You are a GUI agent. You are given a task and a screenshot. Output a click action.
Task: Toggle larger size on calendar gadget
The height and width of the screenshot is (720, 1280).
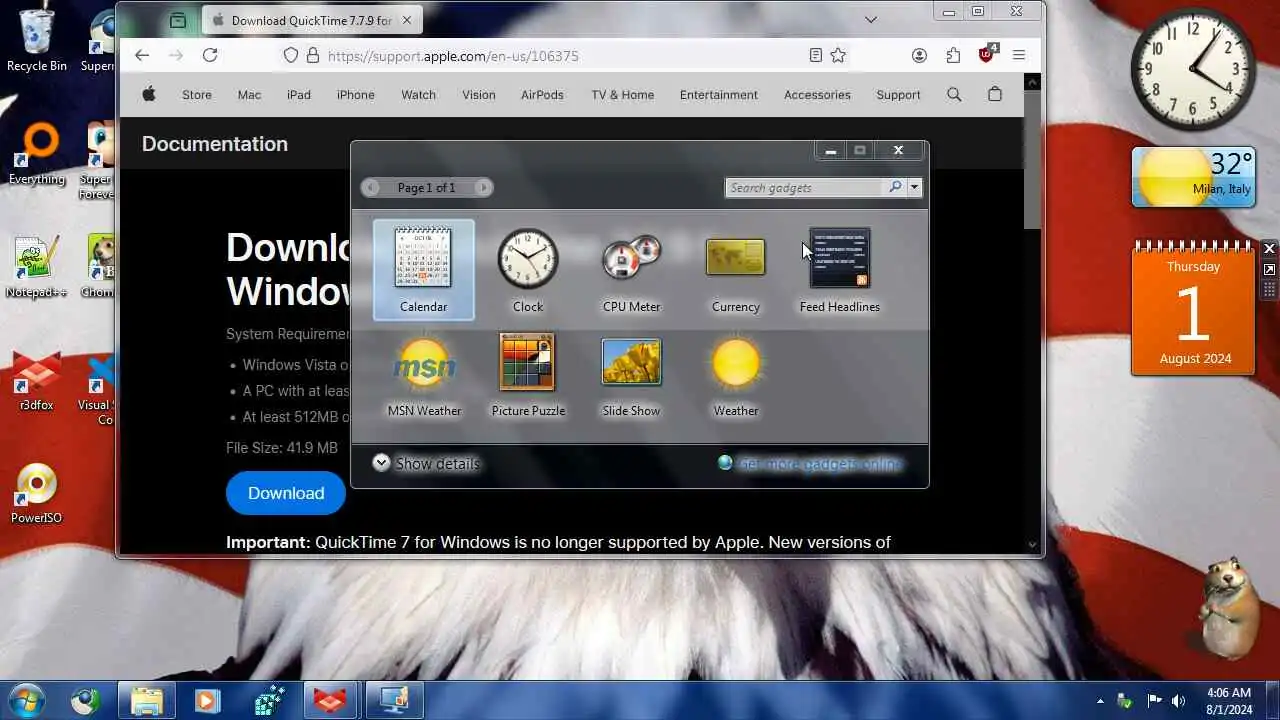pyautogui.click(x=1269, y=270)
